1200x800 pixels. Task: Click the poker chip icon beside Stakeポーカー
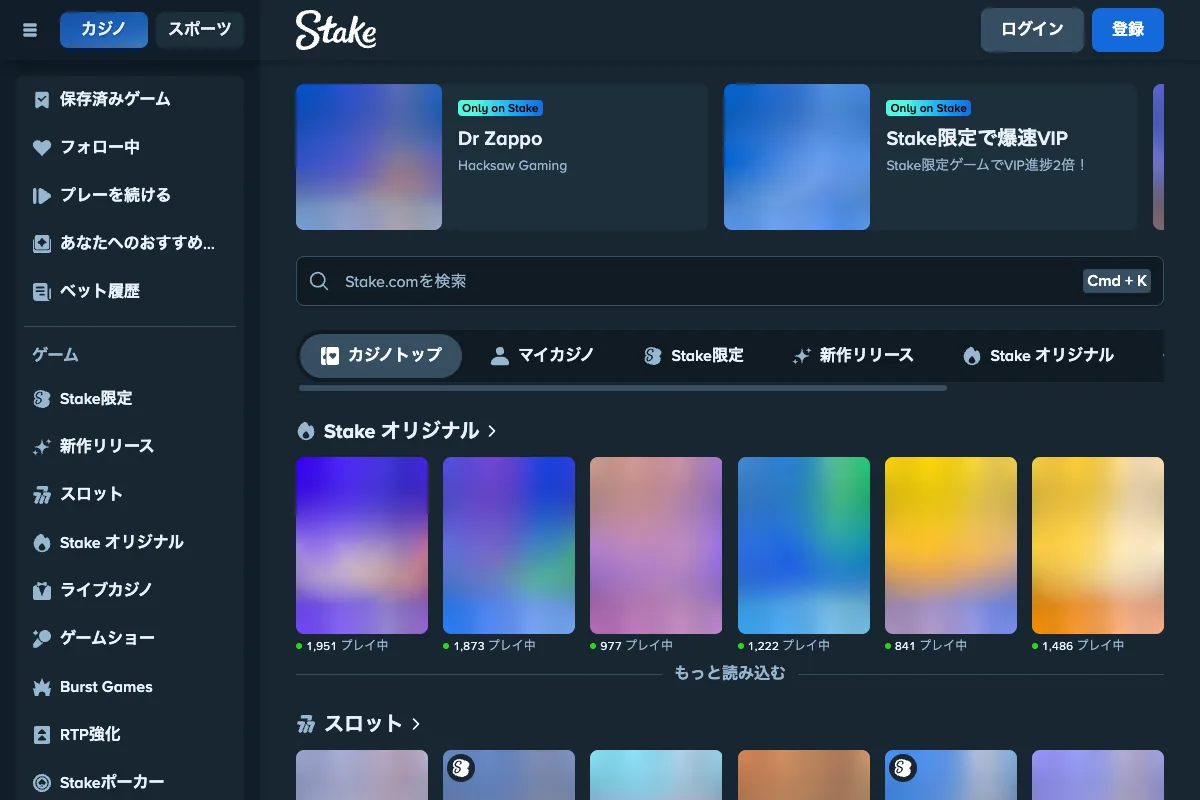(x=41, y=783)
